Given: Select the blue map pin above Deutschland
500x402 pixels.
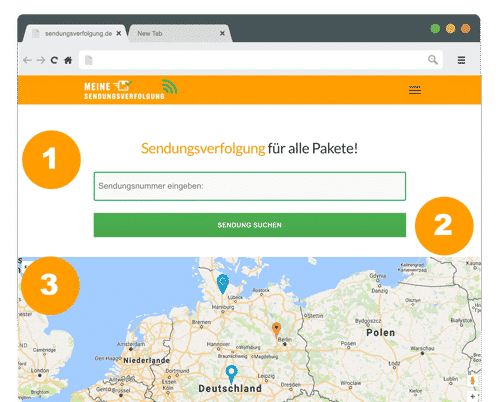Looking at the screenshot, I should (x=231, y=374).
